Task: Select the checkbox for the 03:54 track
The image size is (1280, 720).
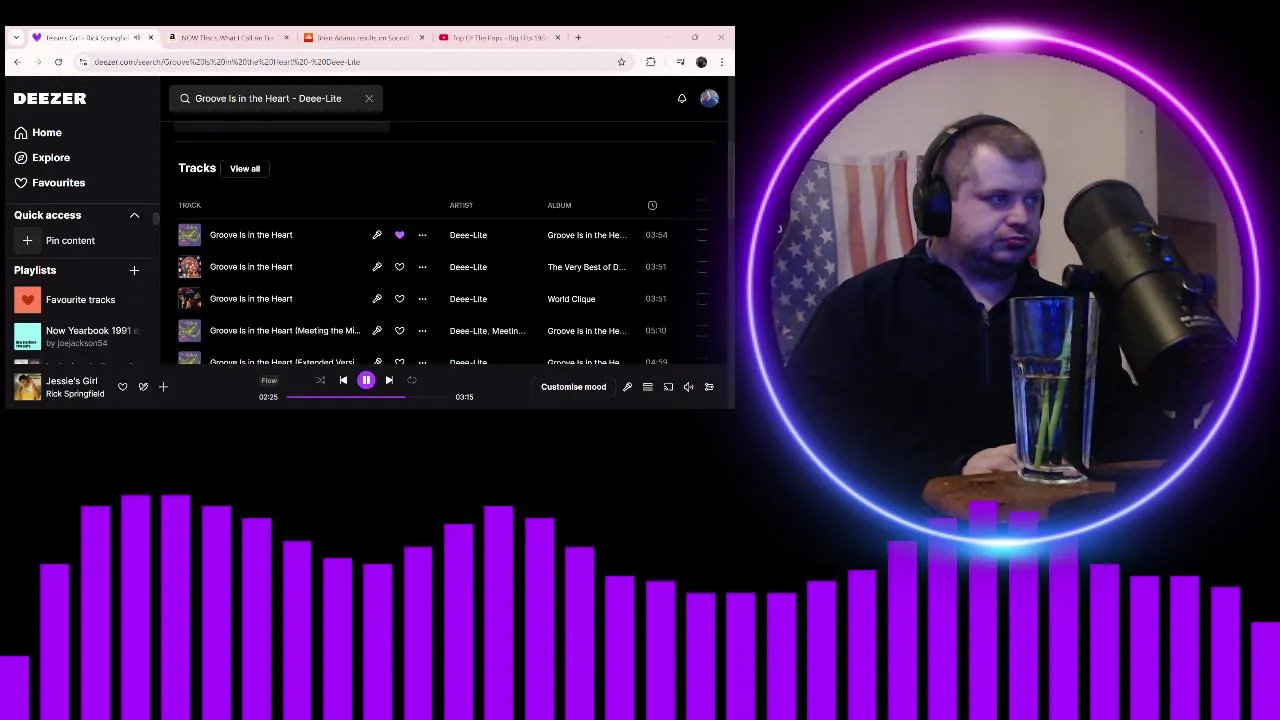Action: [x=702, y=235]
